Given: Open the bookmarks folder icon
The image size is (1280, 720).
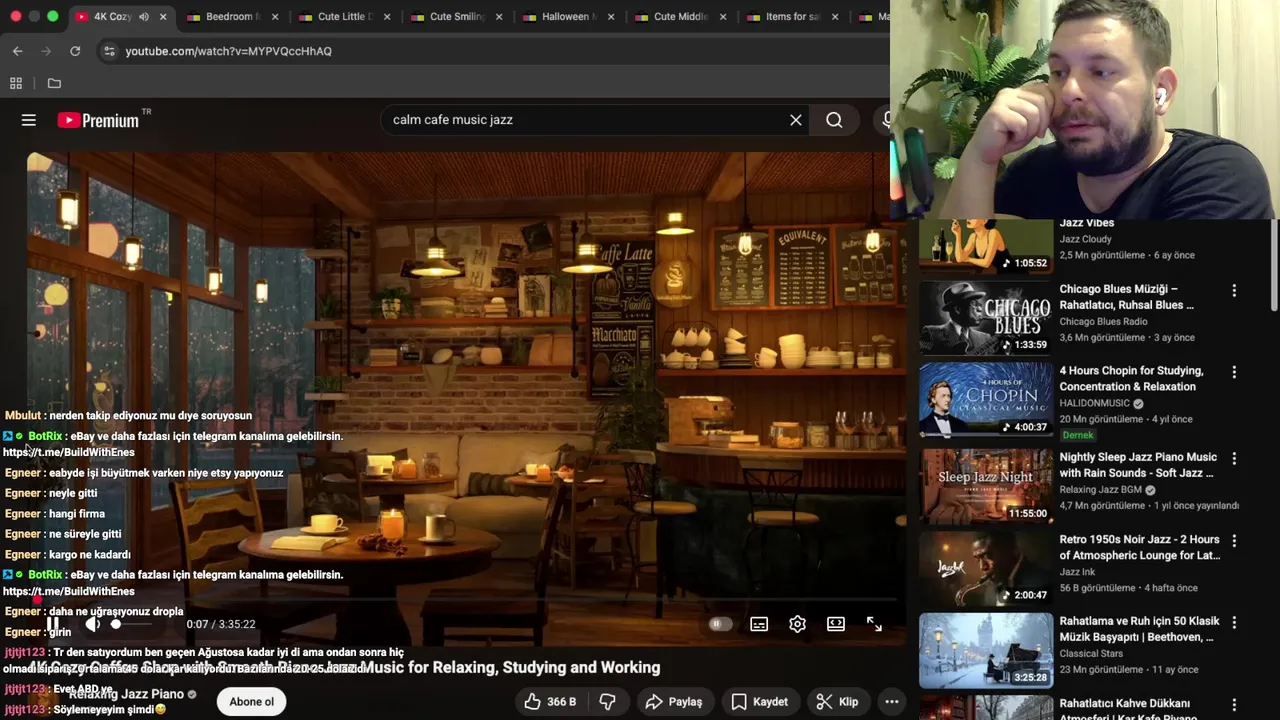Looking at the screenshot, I should click(54, 83).
